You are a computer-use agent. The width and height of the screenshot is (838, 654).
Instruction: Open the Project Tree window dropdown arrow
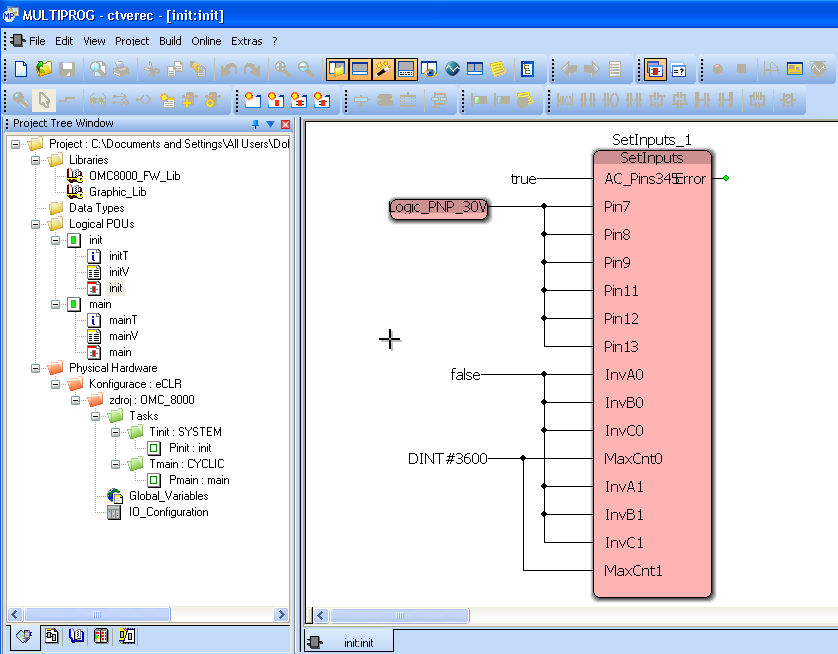click(270, 124)
